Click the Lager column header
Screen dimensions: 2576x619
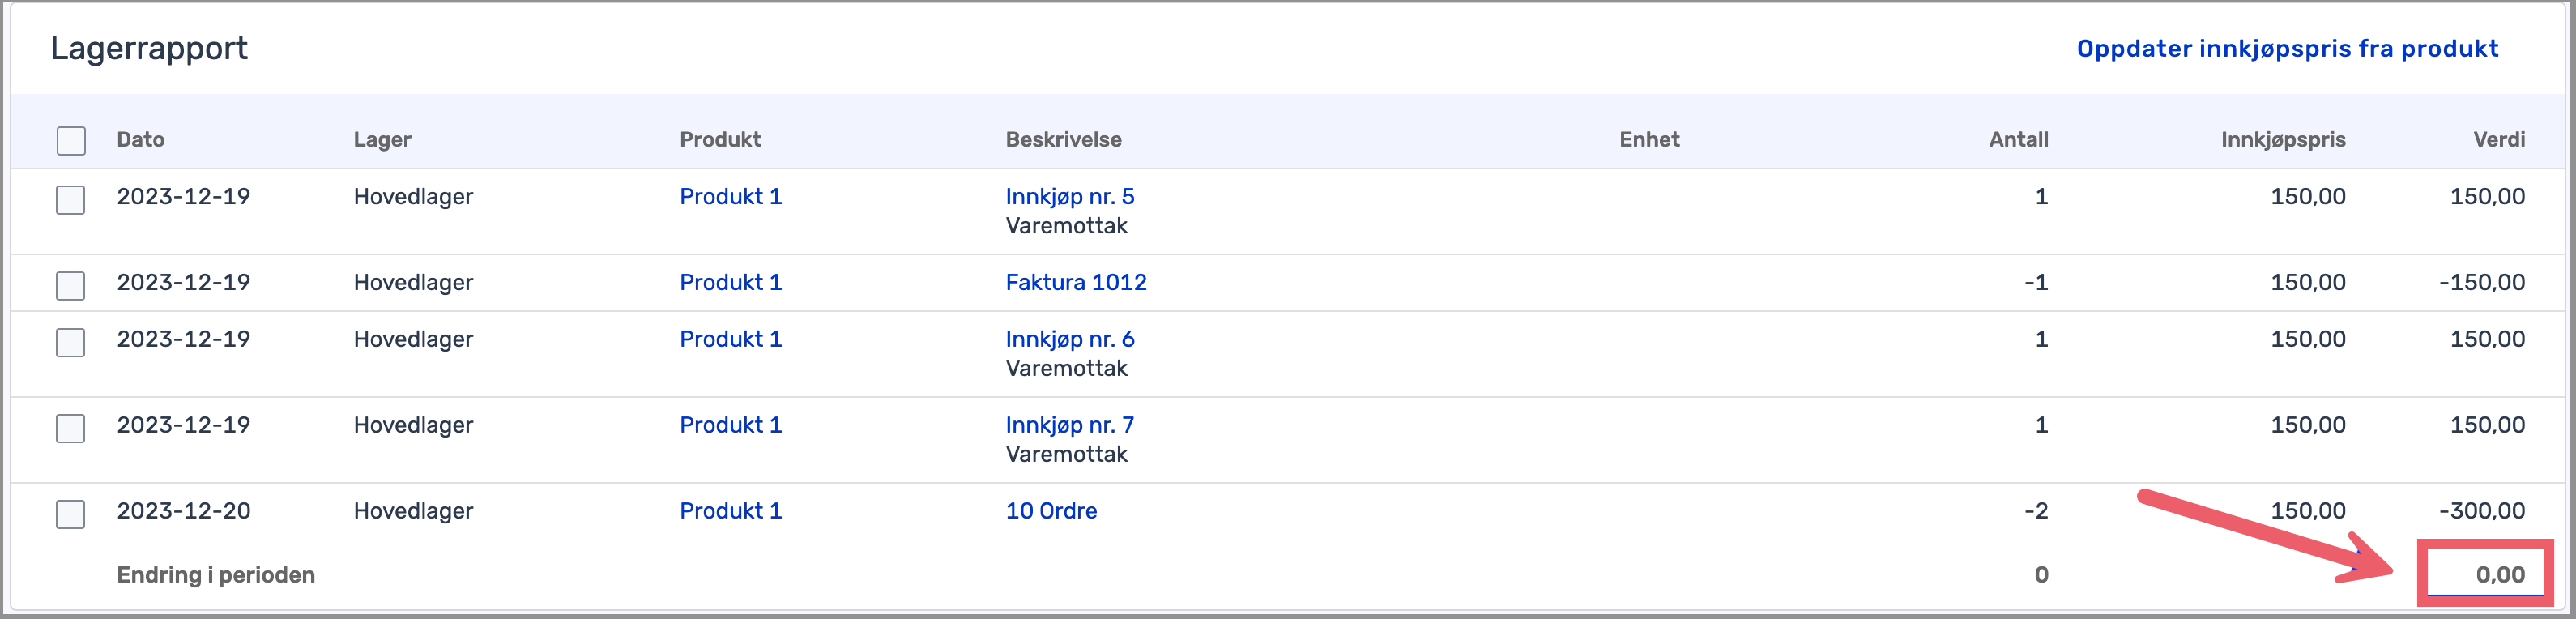pyautogui.click(x=382, y=140)
